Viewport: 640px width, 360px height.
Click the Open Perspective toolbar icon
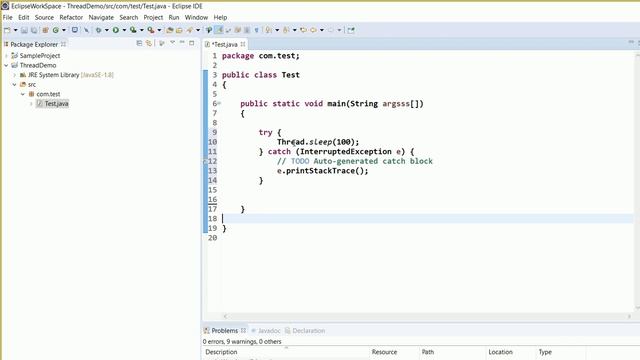(x=351, y=30)
